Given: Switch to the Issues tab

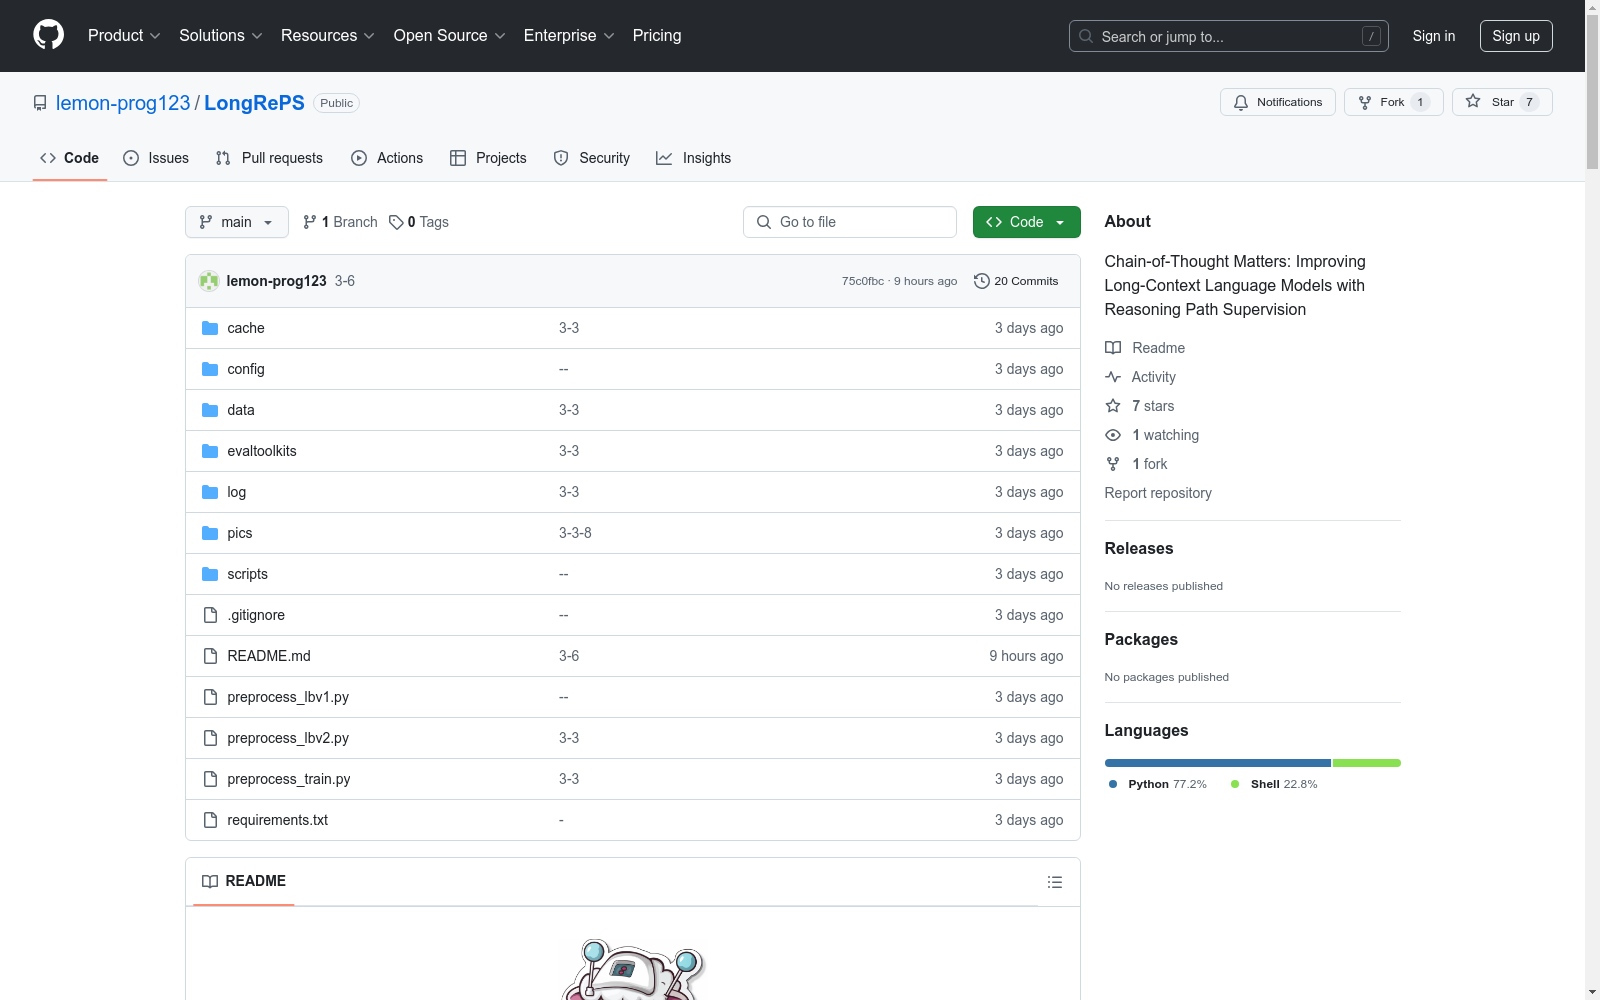Looking at the screenshot, I should [x=156, y=158].
